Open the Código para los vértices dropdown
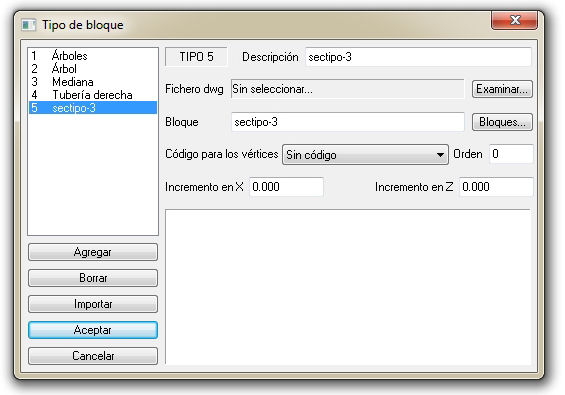Screen dimensions: 565x395 point(365,155)
